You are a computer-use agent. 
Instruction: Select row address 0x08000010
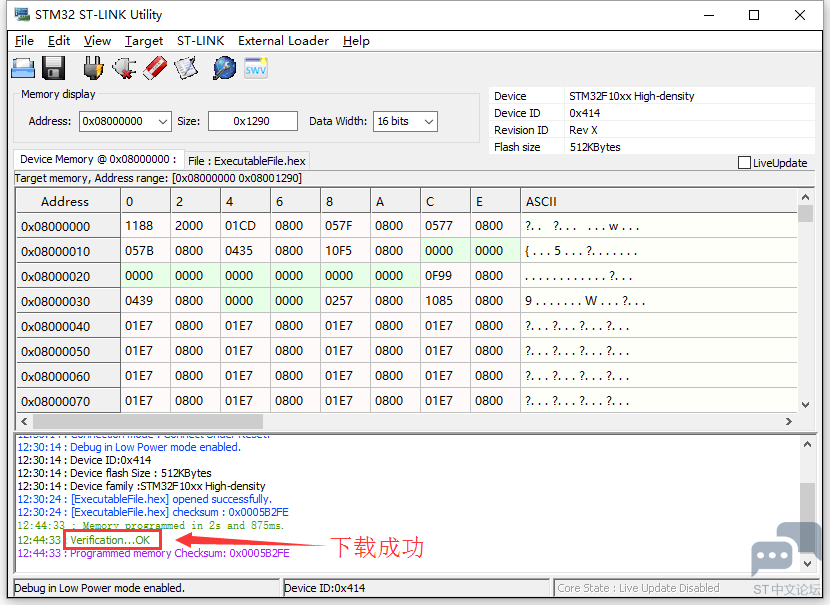68,251
